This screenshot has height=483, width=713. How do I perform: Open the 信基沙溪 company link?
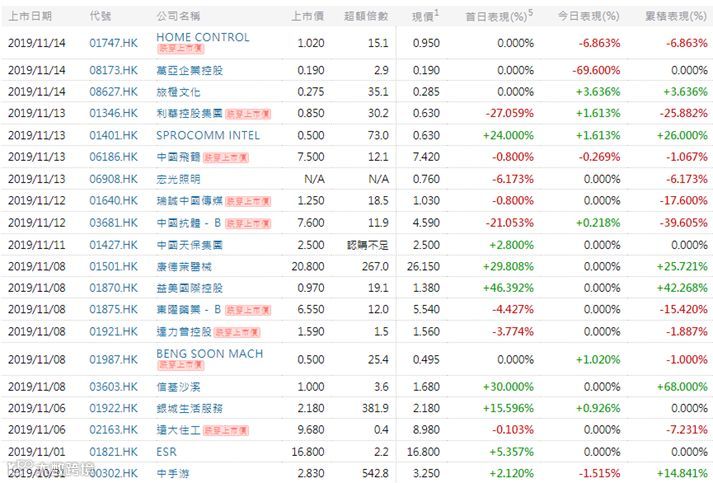coord(178,387)
